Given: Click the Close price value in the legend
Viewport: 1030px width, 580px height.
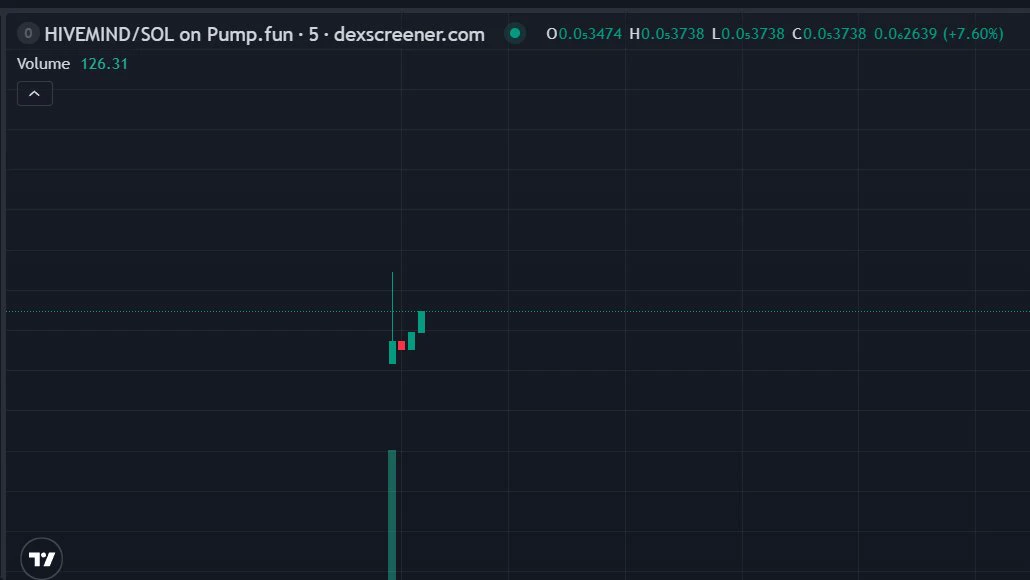Looking at the screenshot, I should pos(834,33).
